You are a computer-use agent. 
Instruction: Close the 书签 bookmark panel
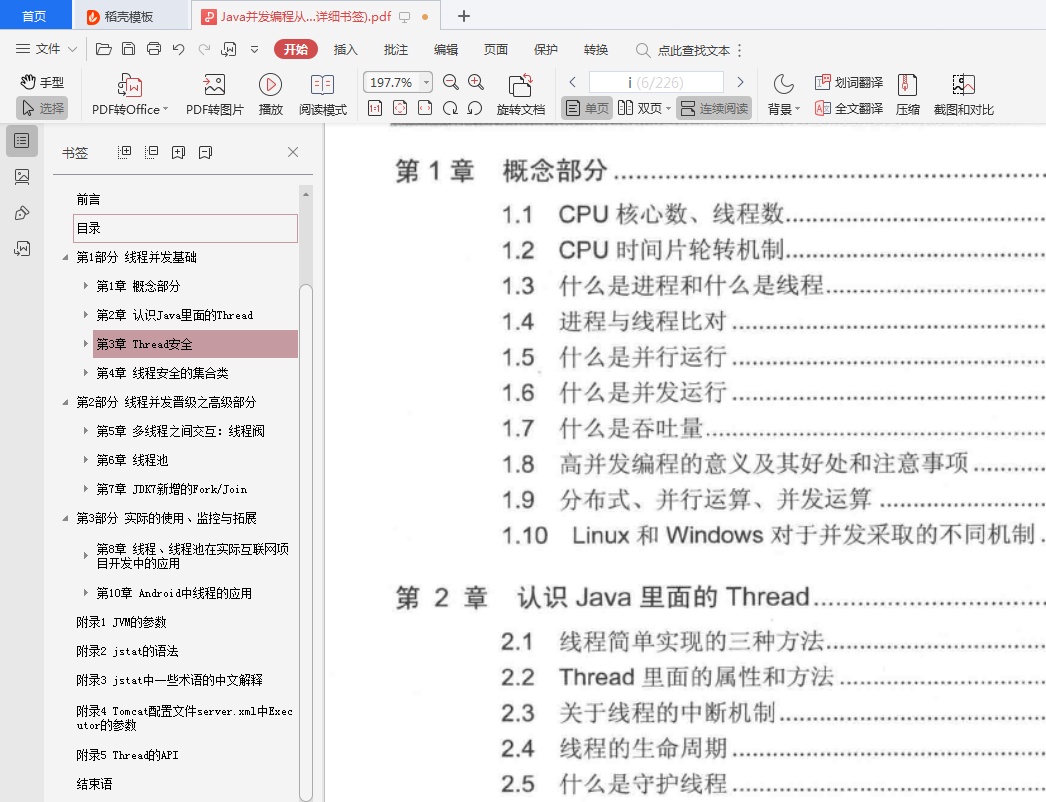(293, 152)
